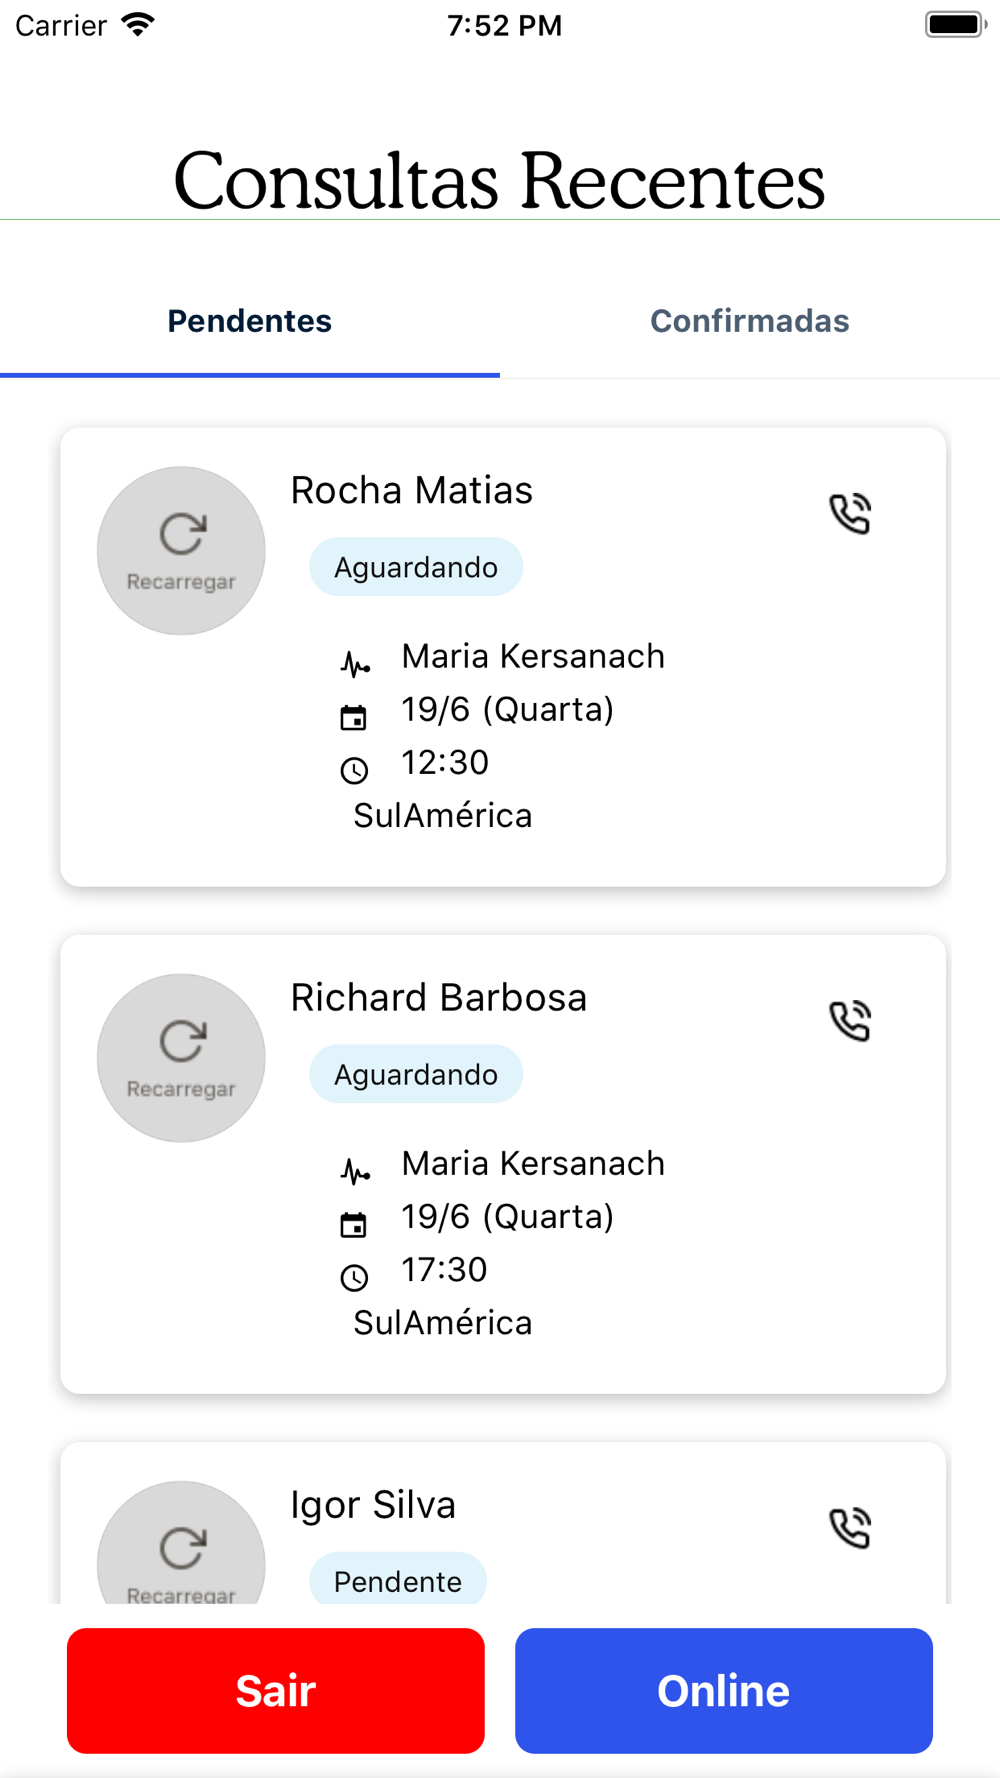Open Rocha Matias patient name
This screenshot has height=1778, width=1000.
412,490
